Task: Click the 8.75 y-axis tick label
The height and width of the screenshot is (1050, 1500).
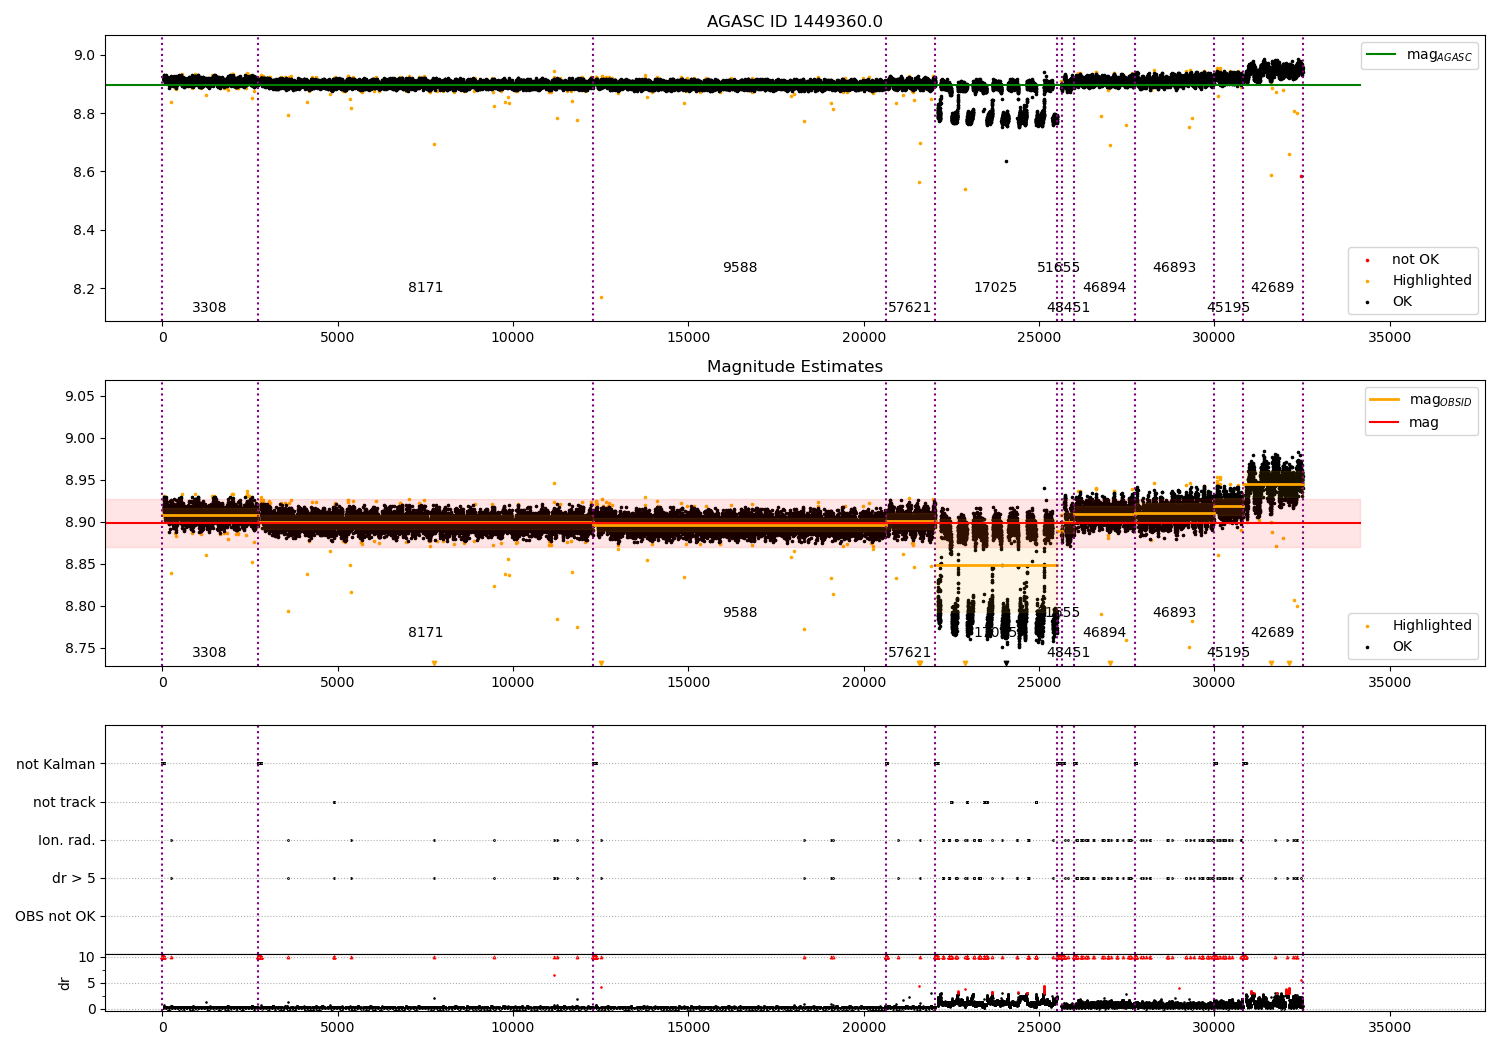Action: point(80,649)
